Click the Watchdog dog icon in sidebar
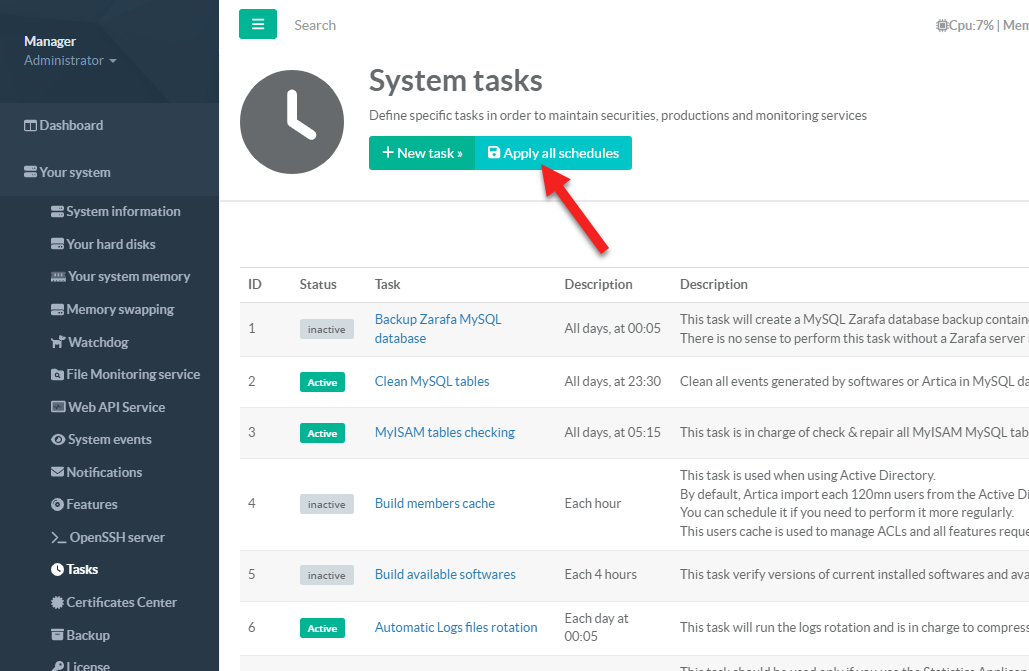Screen dimensions: 1029x671 pyautogui.click(x=58, y=342)
